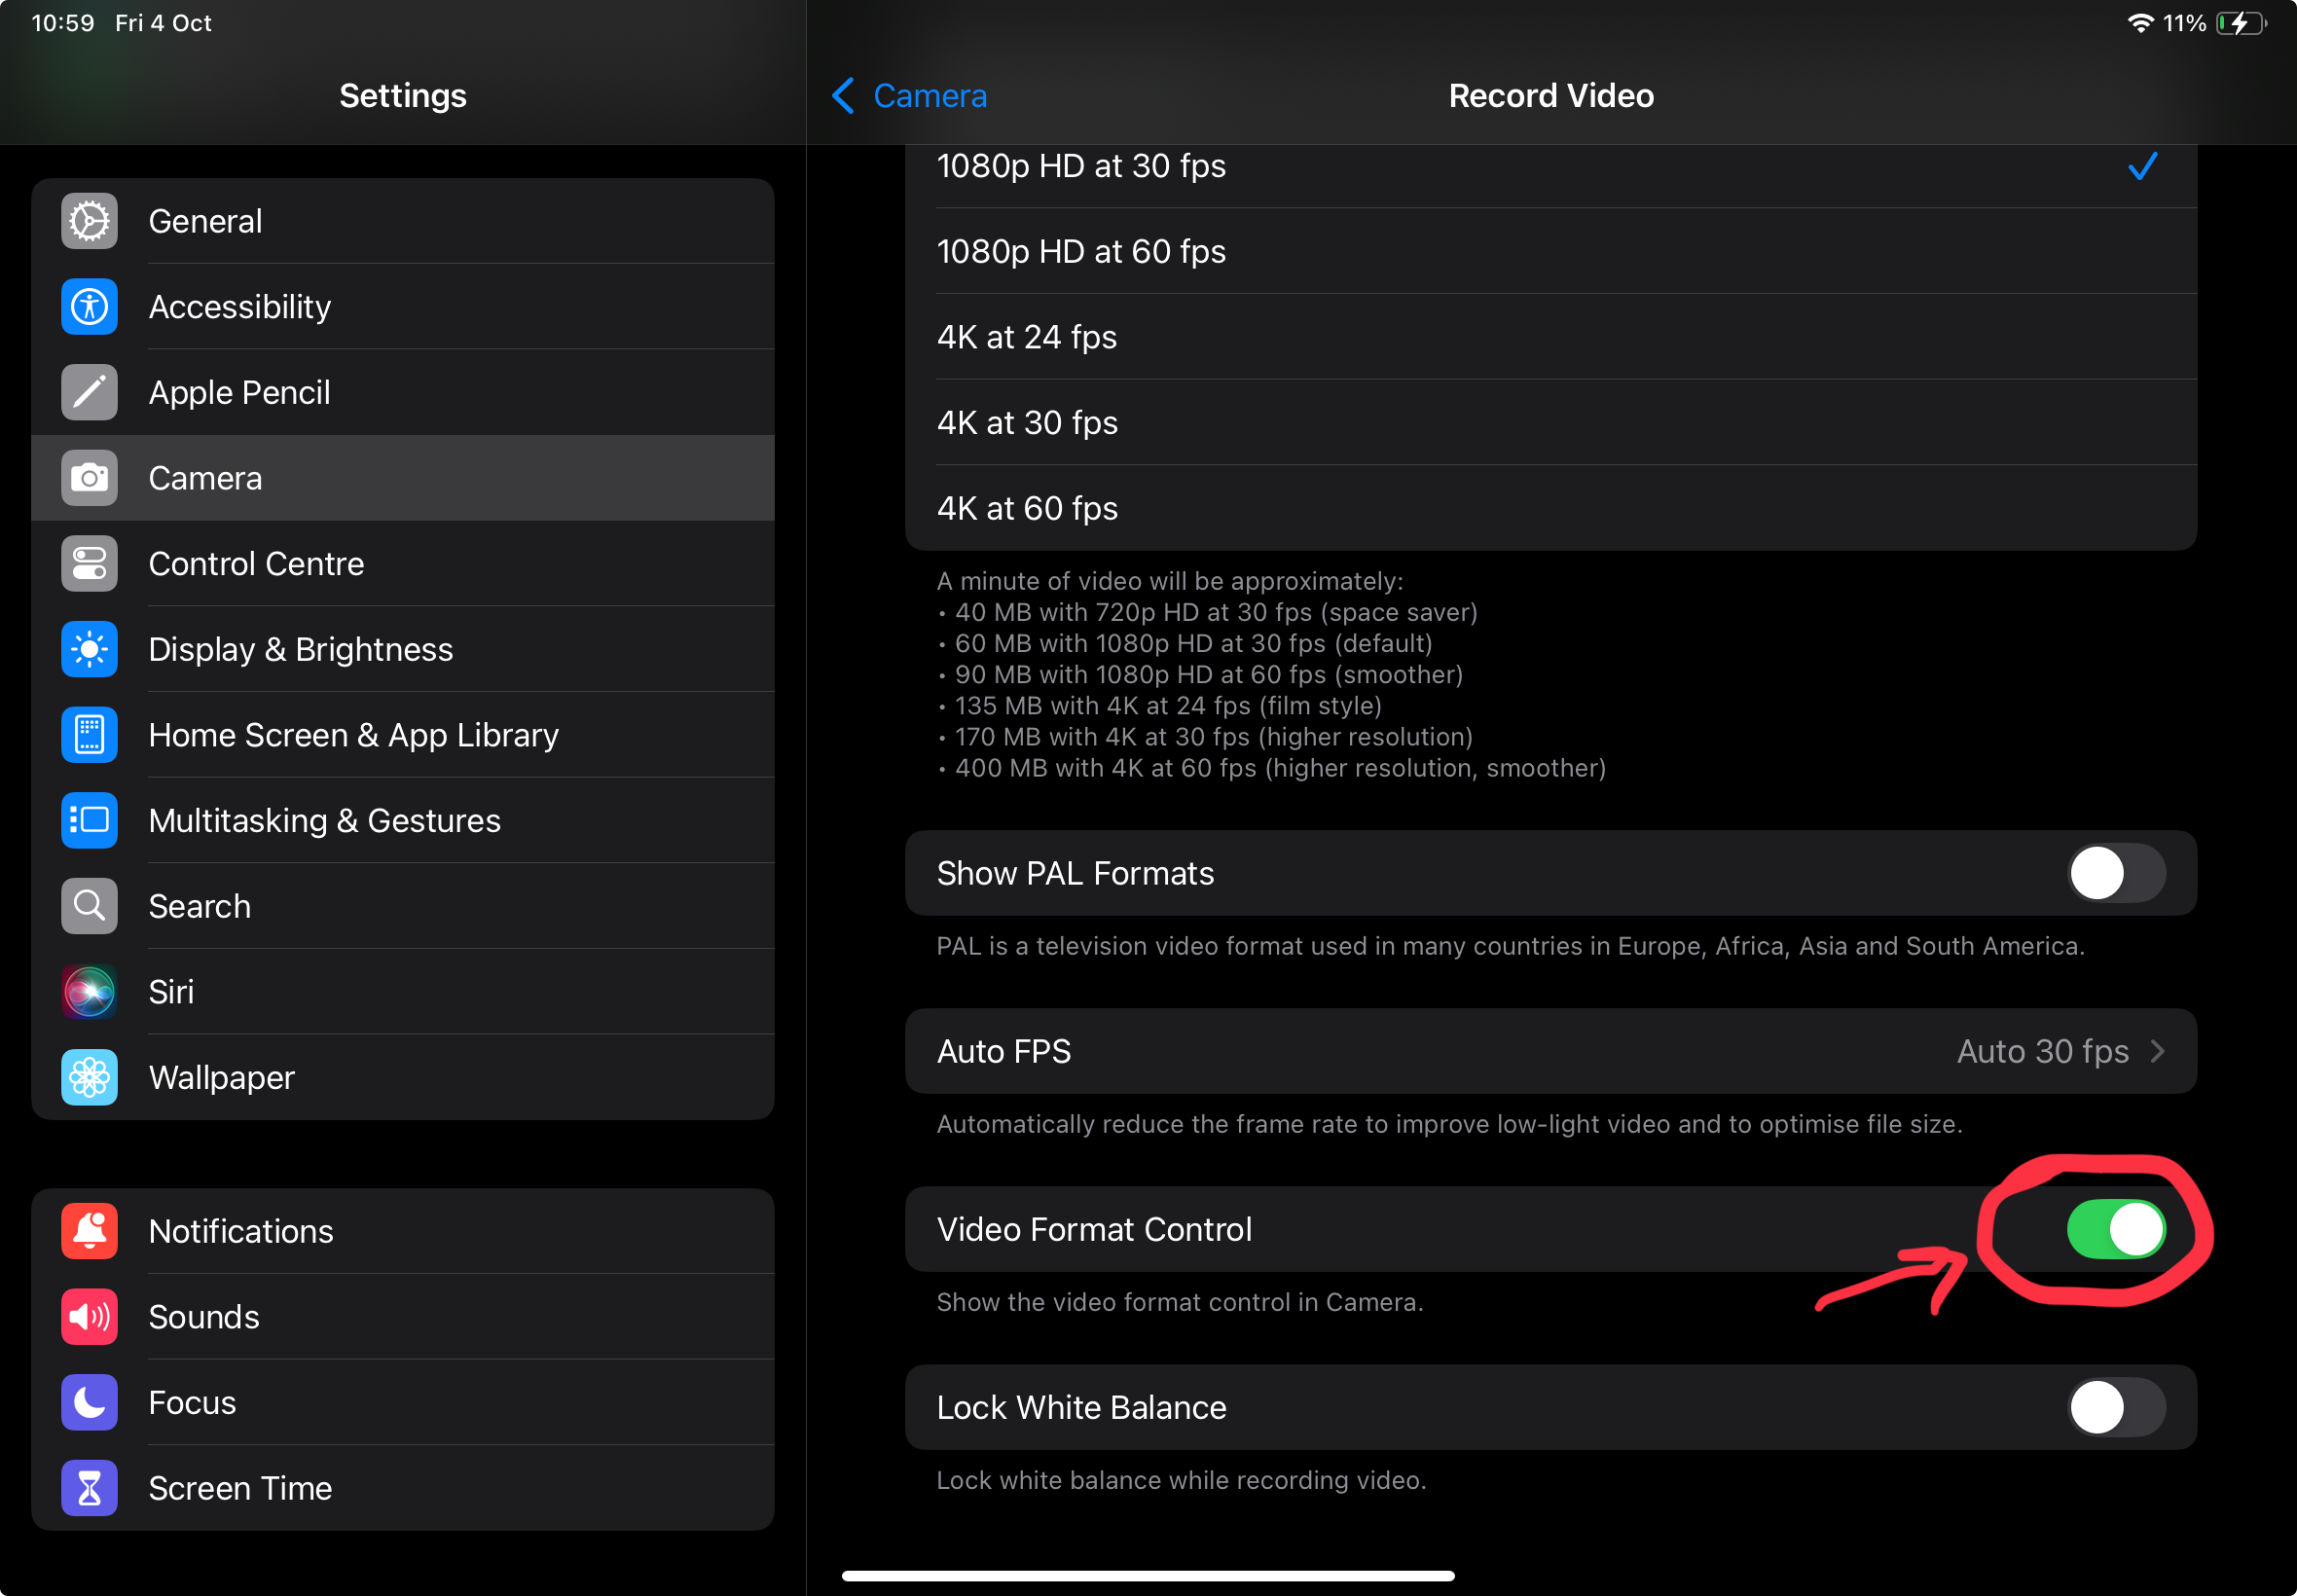The width and height of the screenshot is (2297, 1596).
Task: Tap the home indicator bar
Action: 1148,1576
